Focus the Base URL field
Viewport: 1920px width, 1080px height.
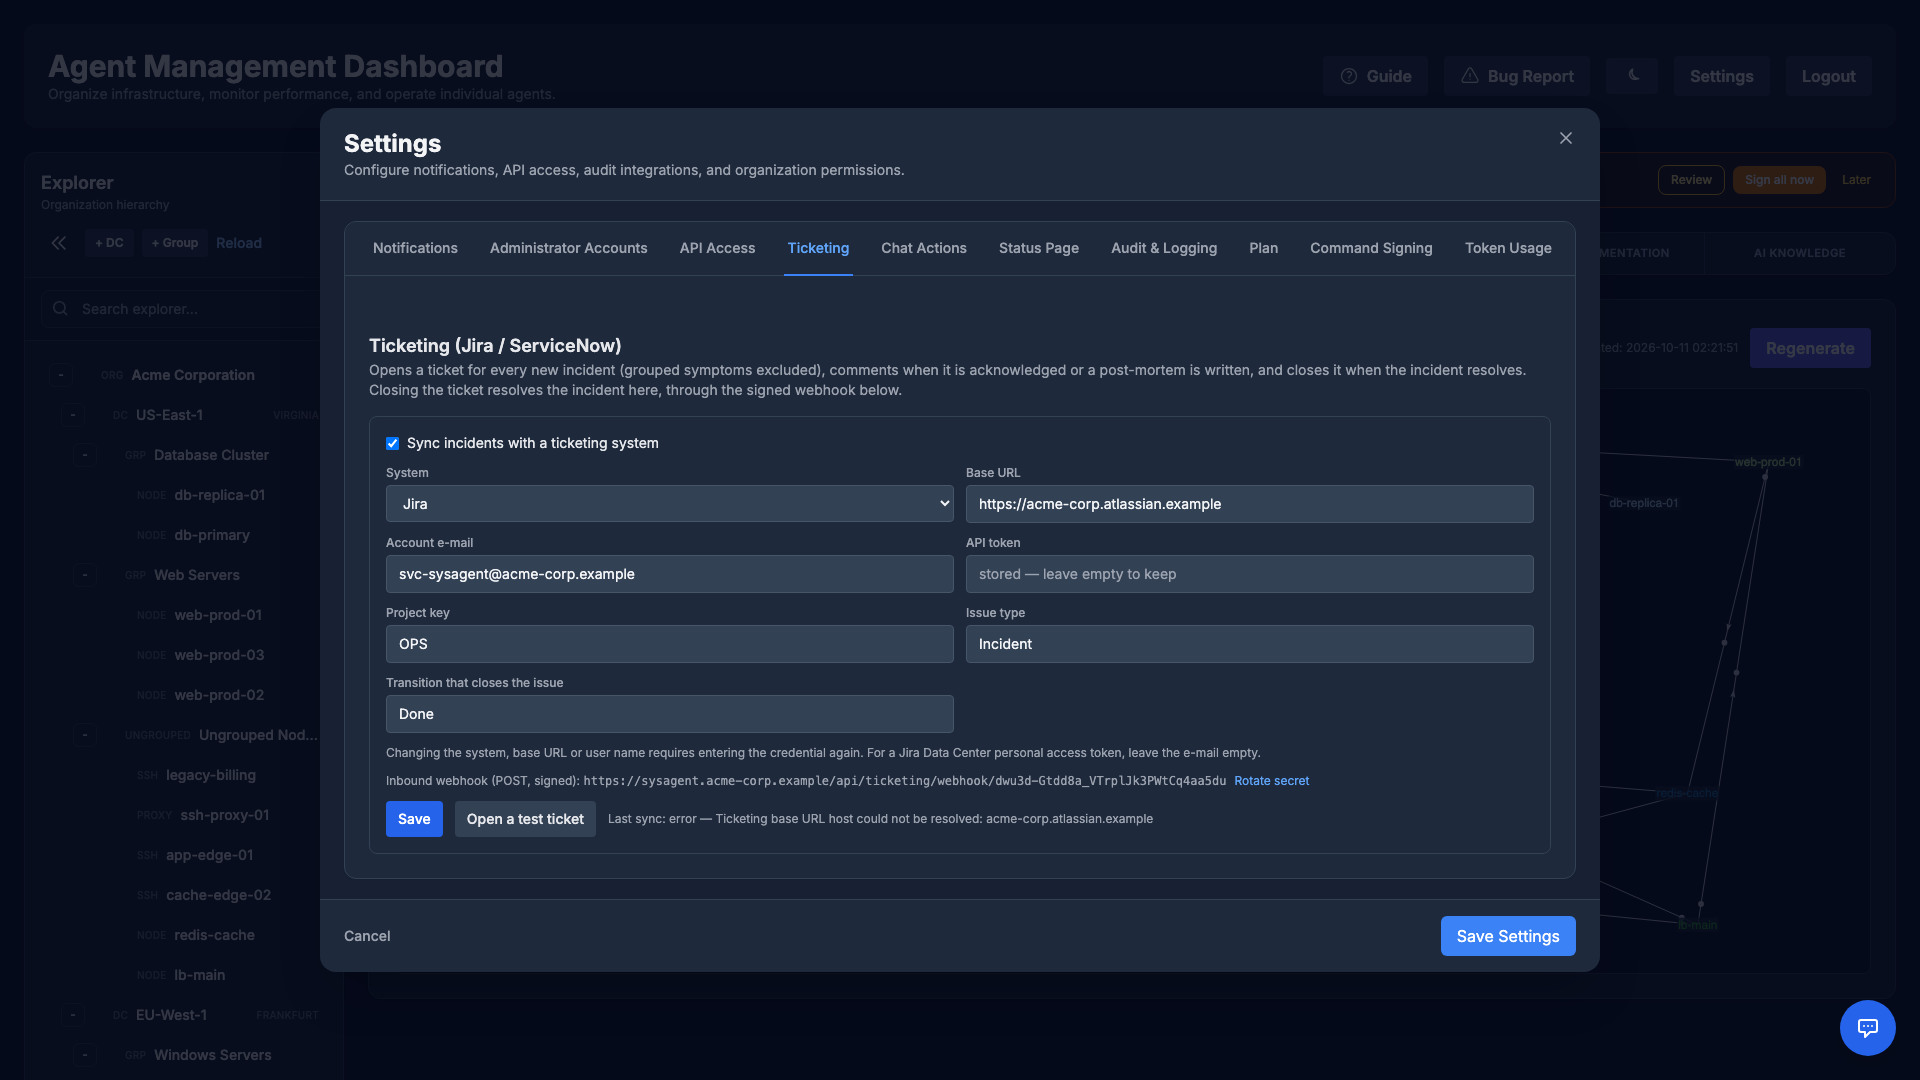(x=1249, y=504)
